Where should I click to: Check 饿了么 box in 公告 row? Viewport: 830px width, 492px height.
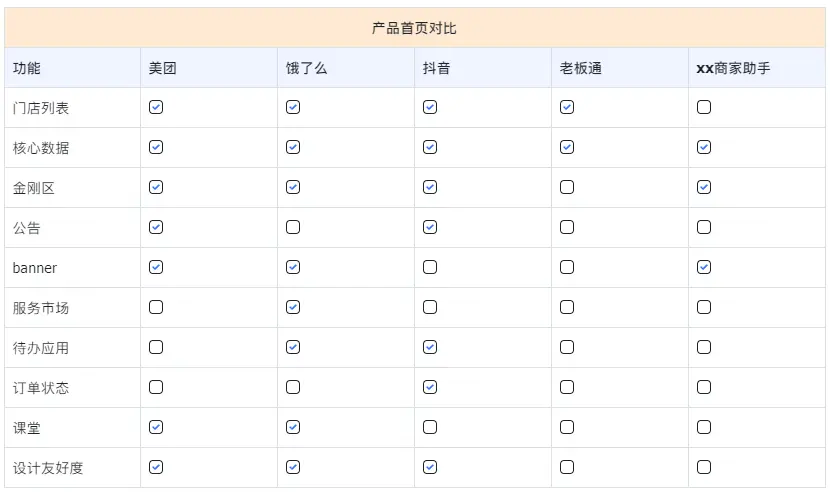[x=293, y=227]
